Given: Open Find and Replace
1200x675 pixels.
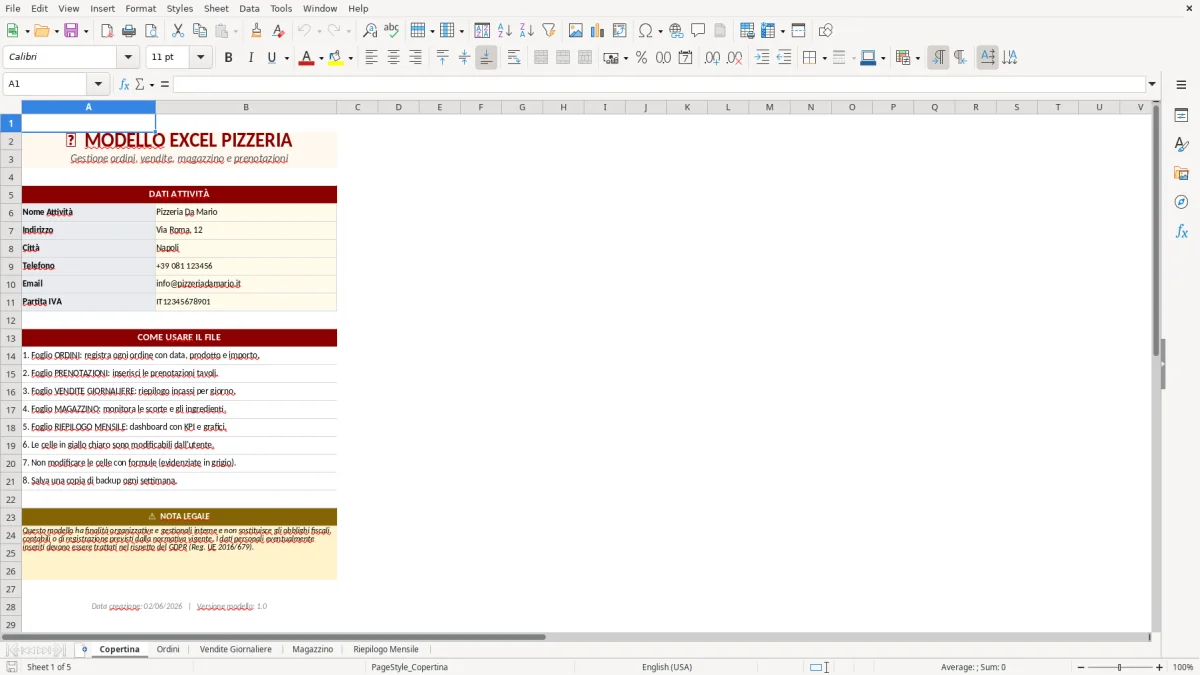Looking at the screenshot, I should [x=370, y=31].
